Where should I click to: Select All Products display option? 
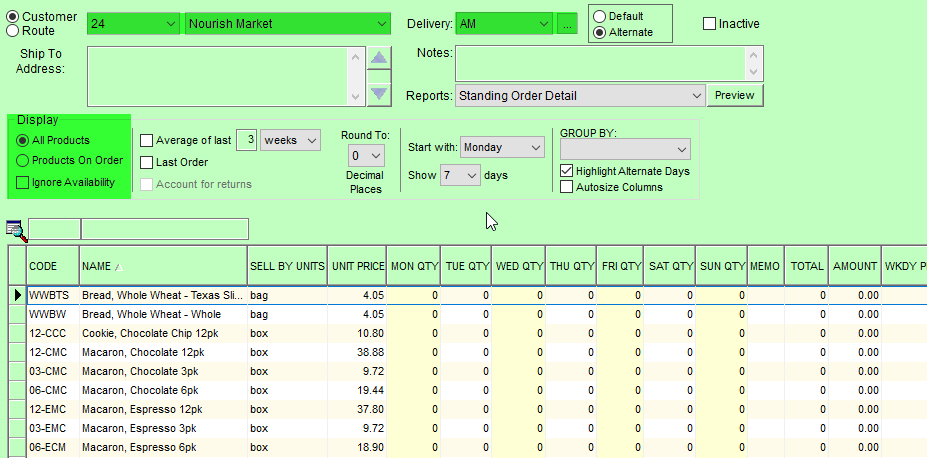pyautogui.click(x=22, y=140)
